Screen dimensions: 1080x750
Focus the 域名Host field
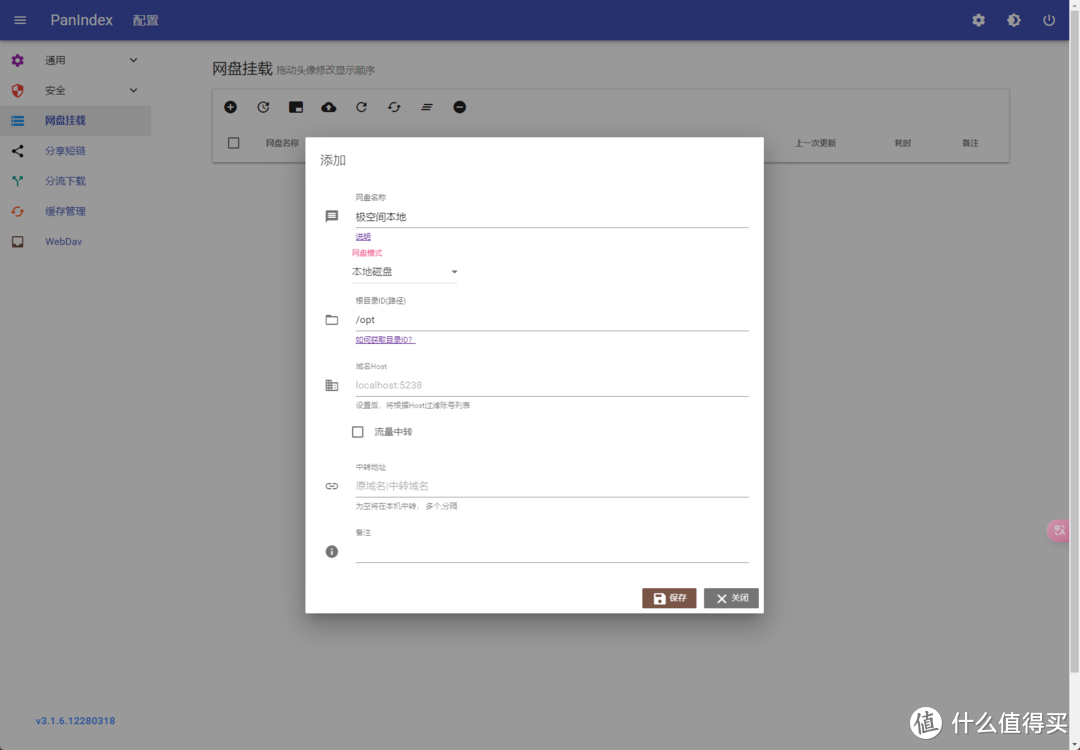(x=552, y=385)
